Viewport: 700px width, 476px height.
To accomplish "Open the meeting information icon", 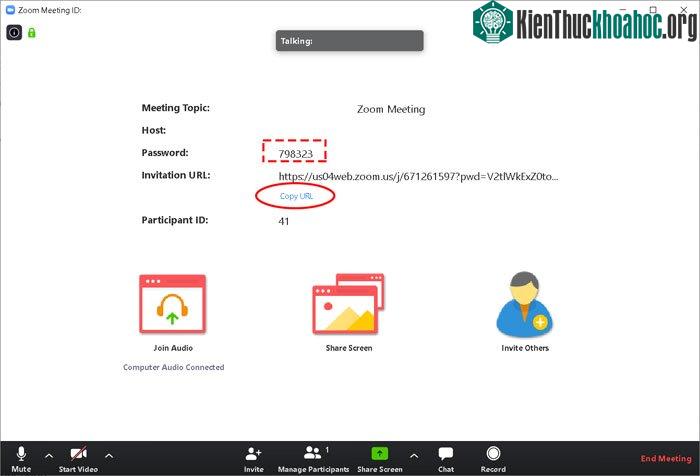I will click(x=14, y=32).
